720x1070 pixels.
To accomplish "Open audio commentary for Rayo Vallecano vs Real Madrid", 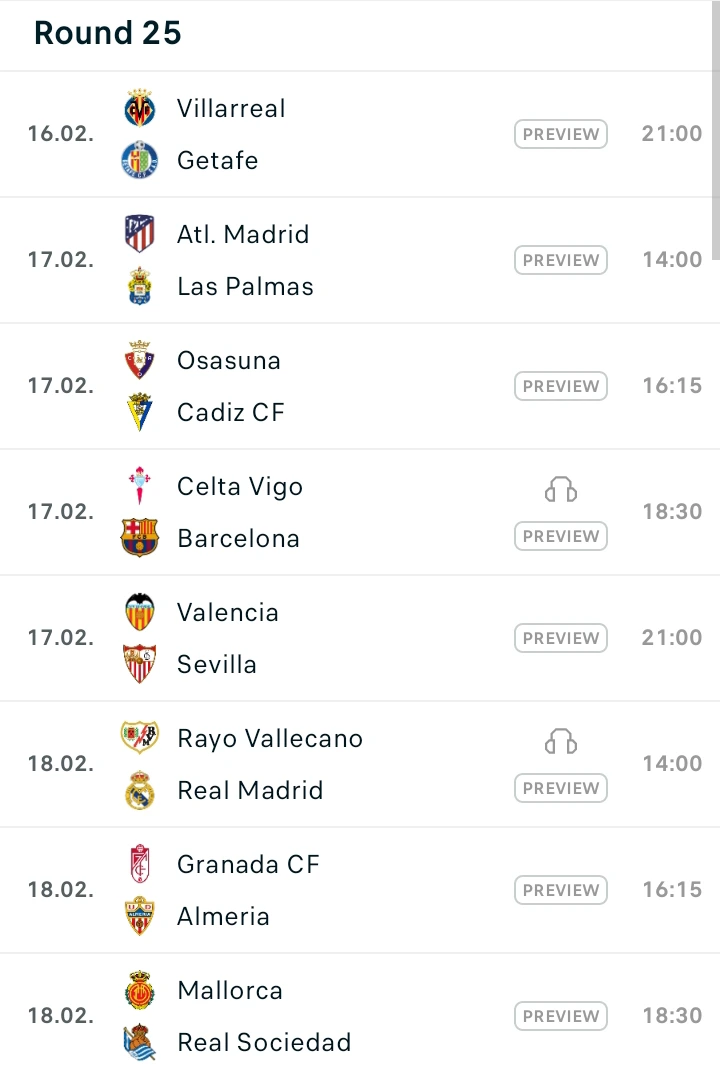I will click(x=561, y=741).
